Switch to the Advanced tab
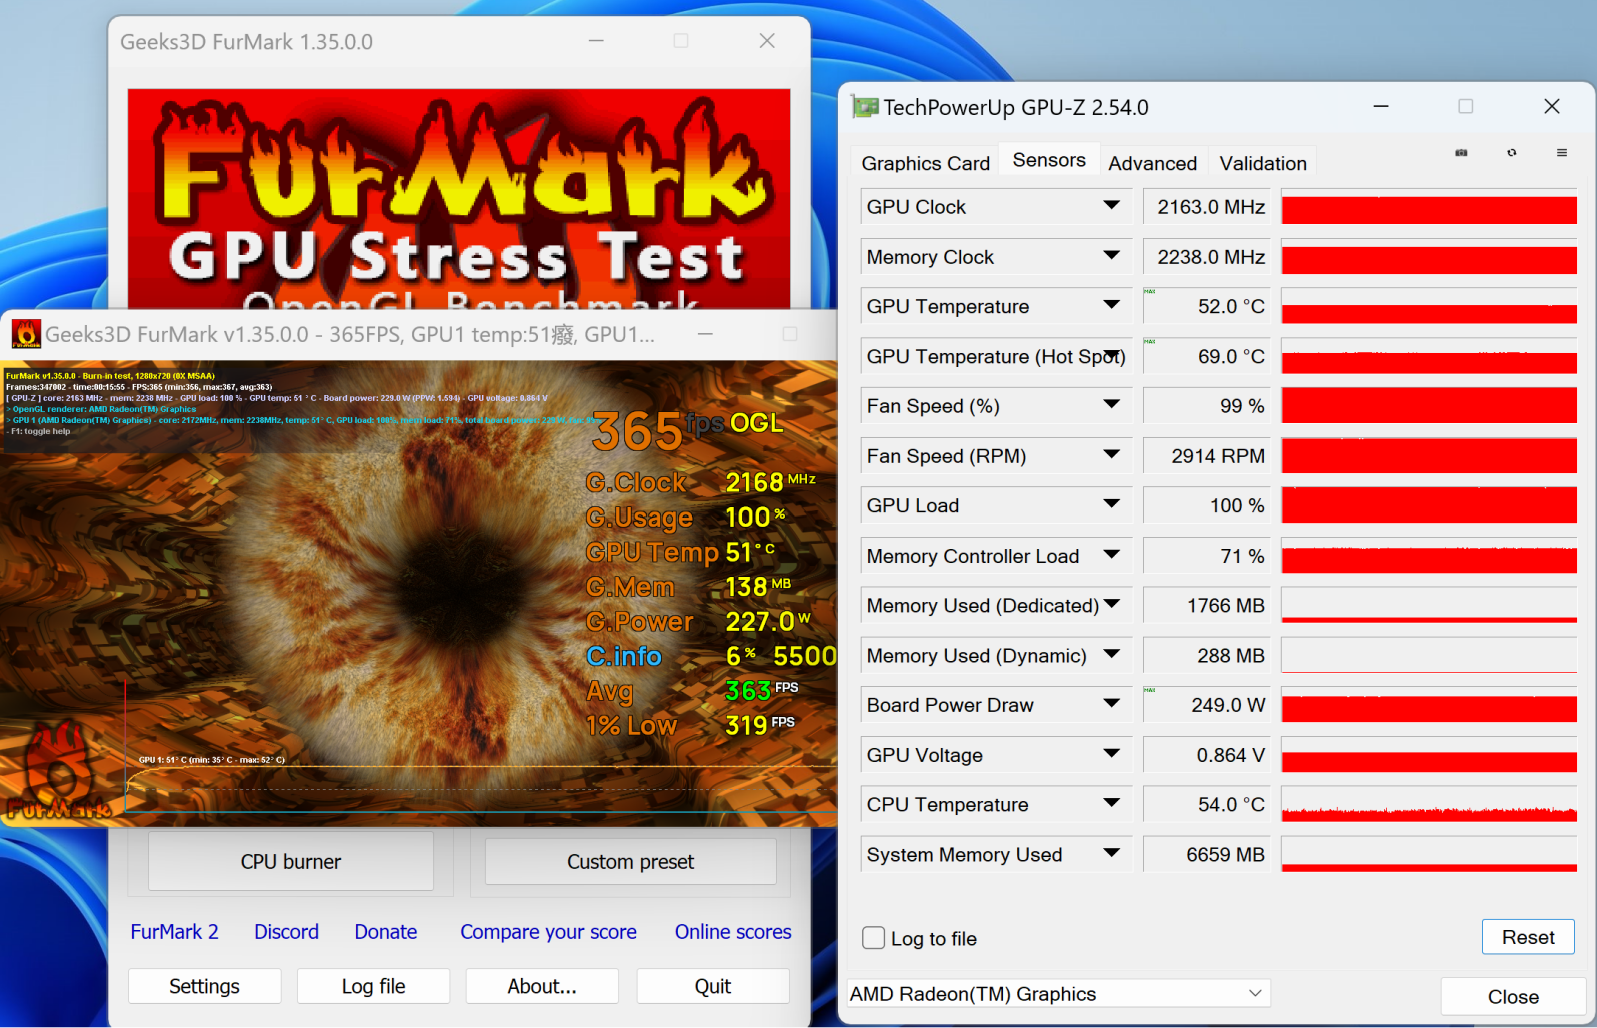The height and width of the screenshot is (1028, 1597). (x=1152, y=163)
